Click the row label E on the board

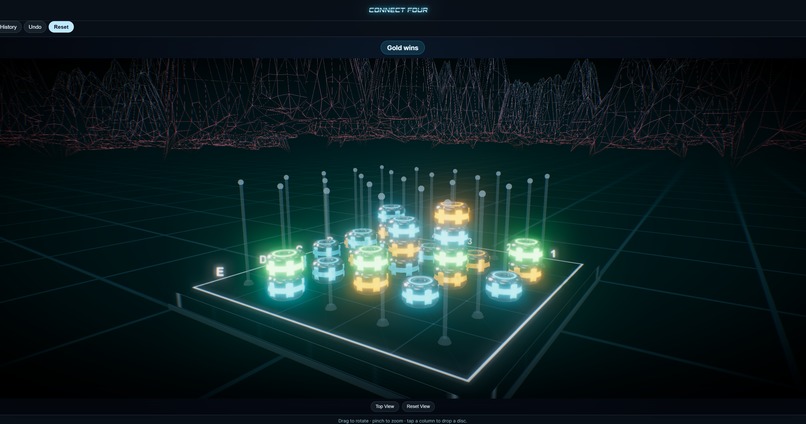219,272
